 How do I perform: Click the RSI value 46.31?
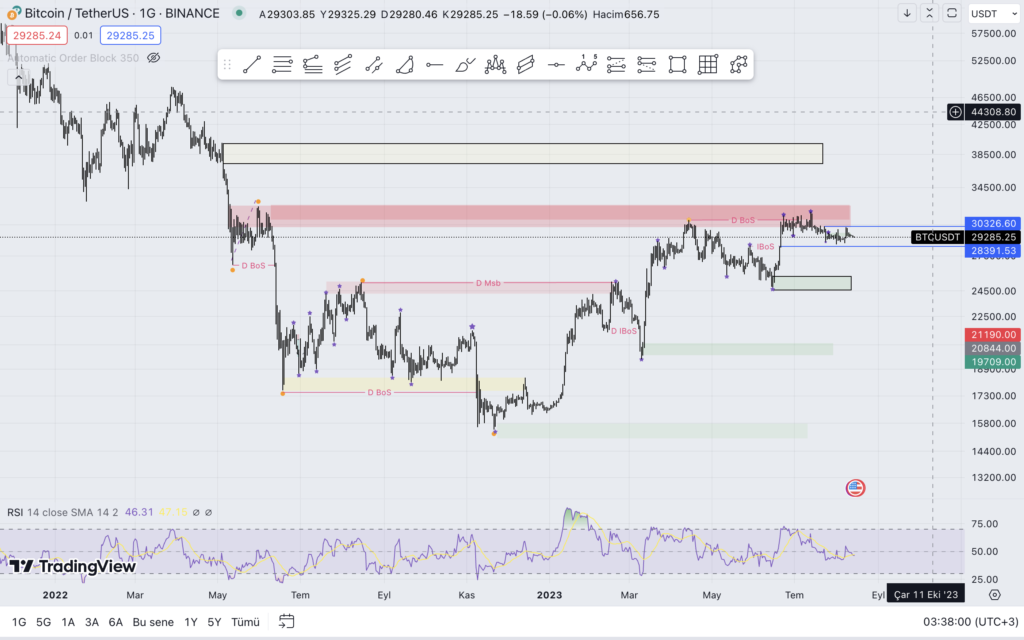coord(138,512)
